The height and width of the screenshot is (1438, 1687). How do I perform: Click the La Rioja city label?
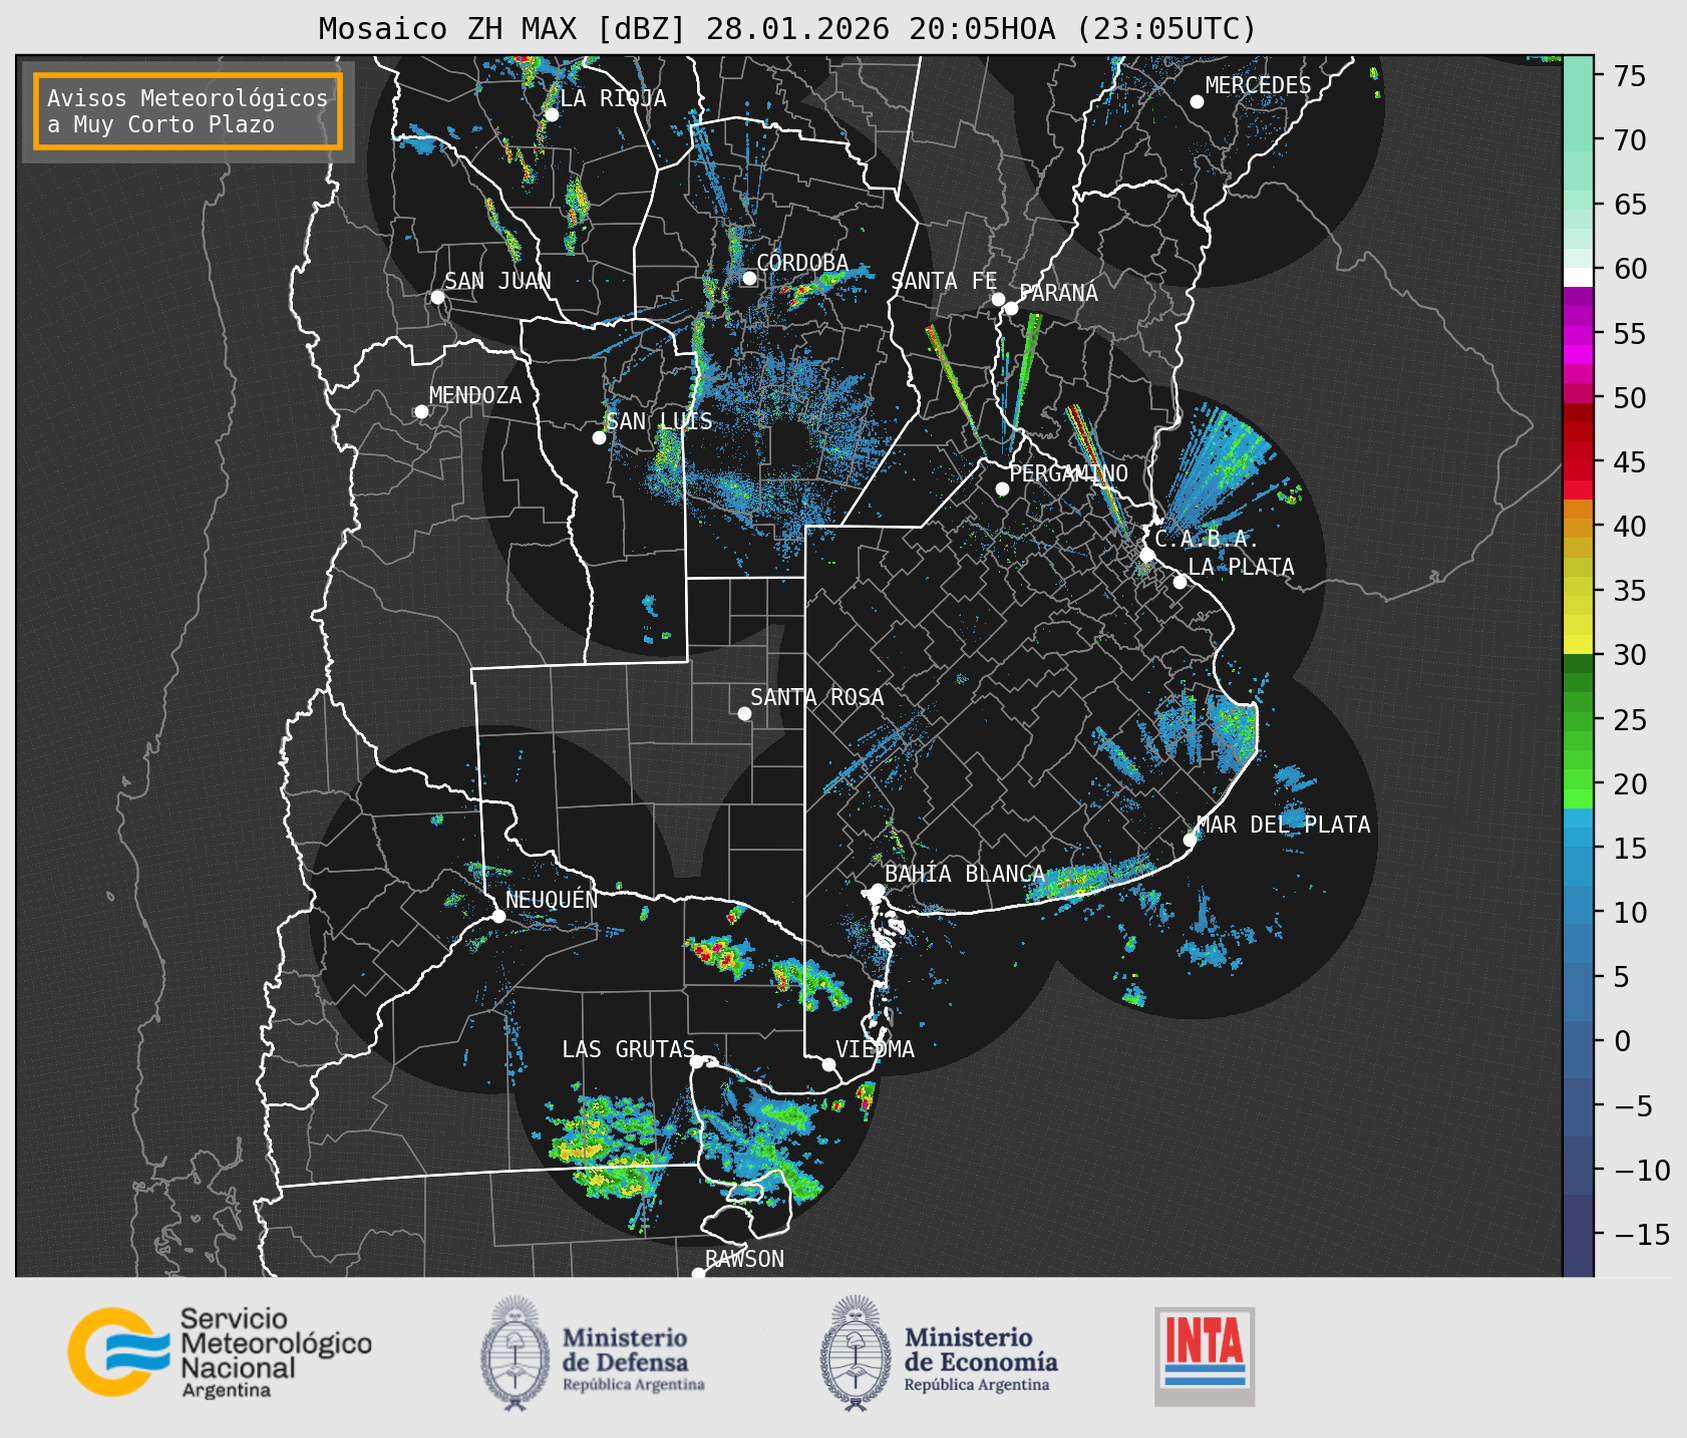tap(612, 98)
